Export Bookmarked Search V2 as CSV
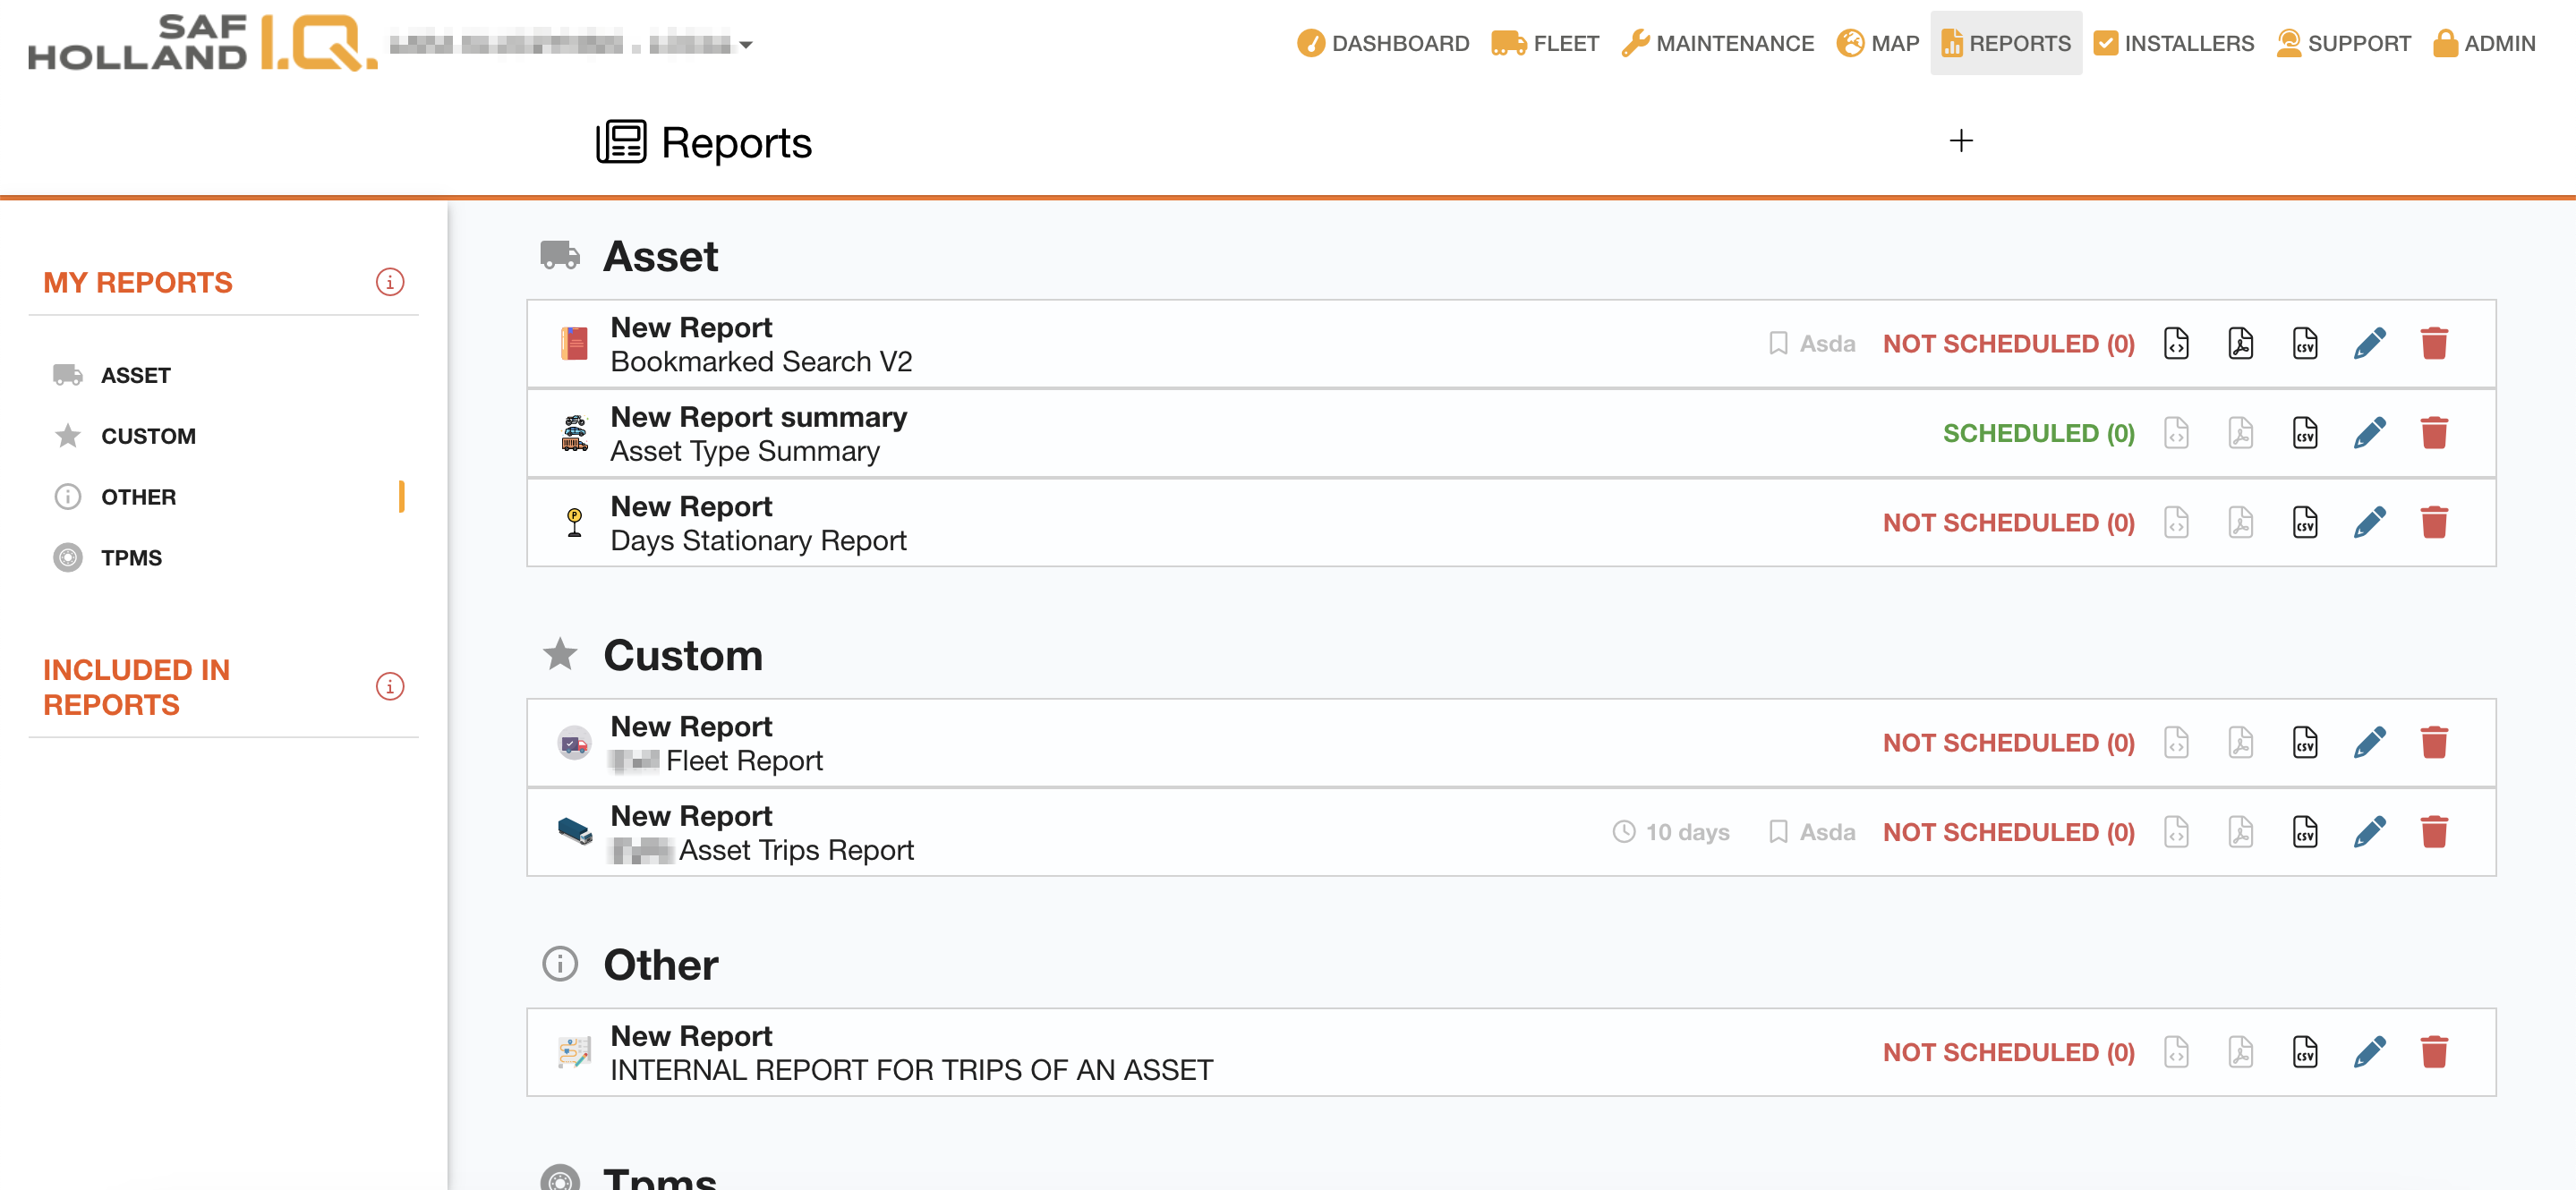The image size is (2576, 1190). (2305, 343)
